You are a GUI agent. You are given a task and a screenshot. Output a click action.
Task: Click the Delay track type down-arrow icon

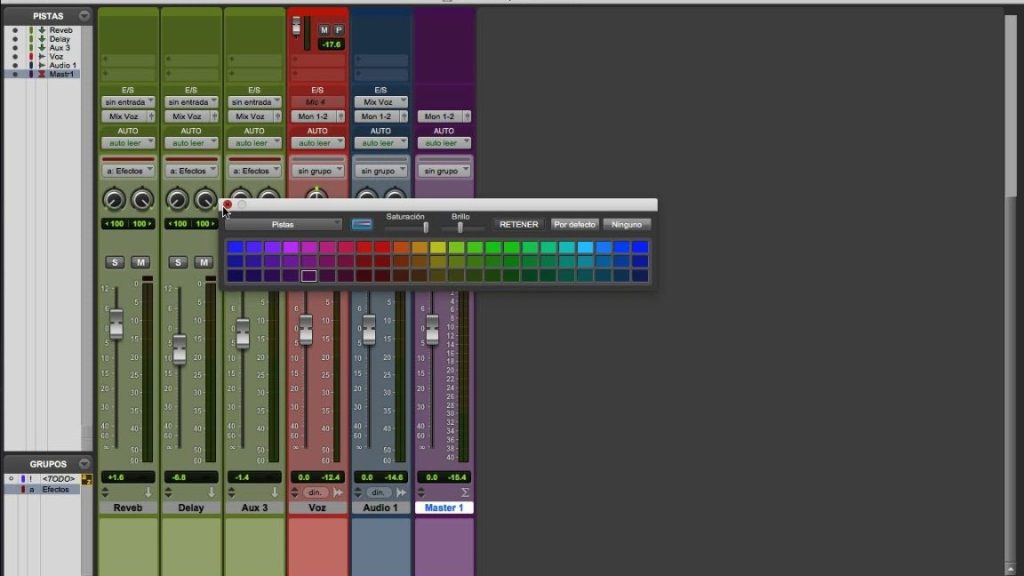click(212, 492)
